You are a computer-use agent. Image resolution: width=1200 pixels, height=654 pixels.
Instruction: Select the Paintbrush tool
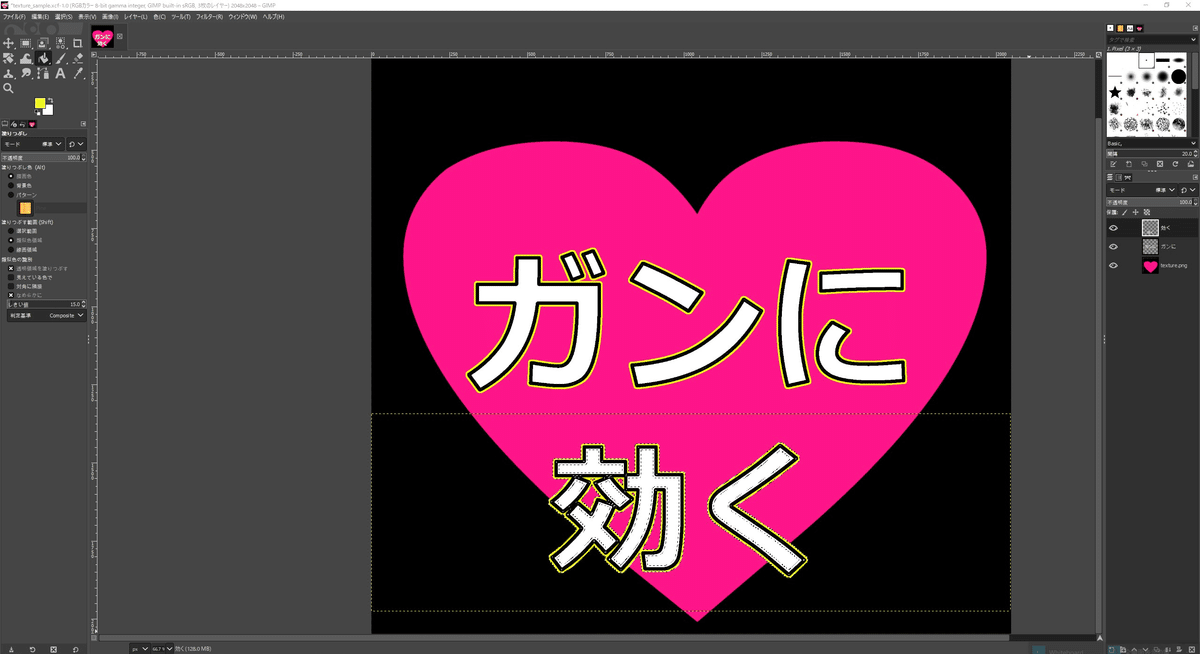(60, 59)
